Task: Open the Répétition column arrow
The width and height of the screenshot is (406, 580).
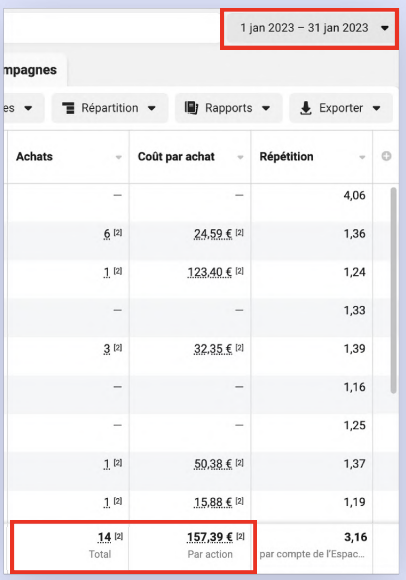Action: pos(362,157)
